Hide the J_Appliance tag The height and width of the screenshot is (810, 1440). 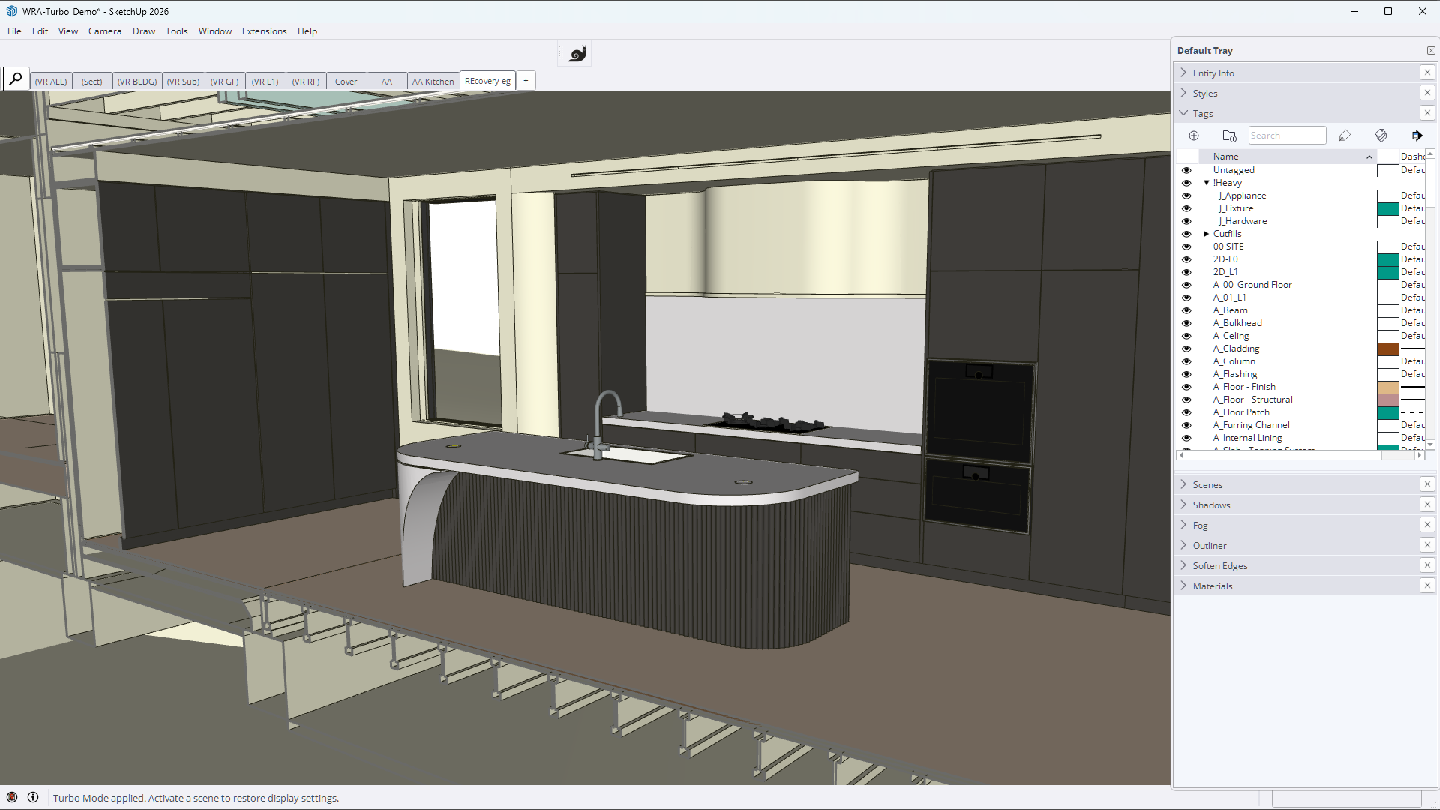coord(1187,196)
